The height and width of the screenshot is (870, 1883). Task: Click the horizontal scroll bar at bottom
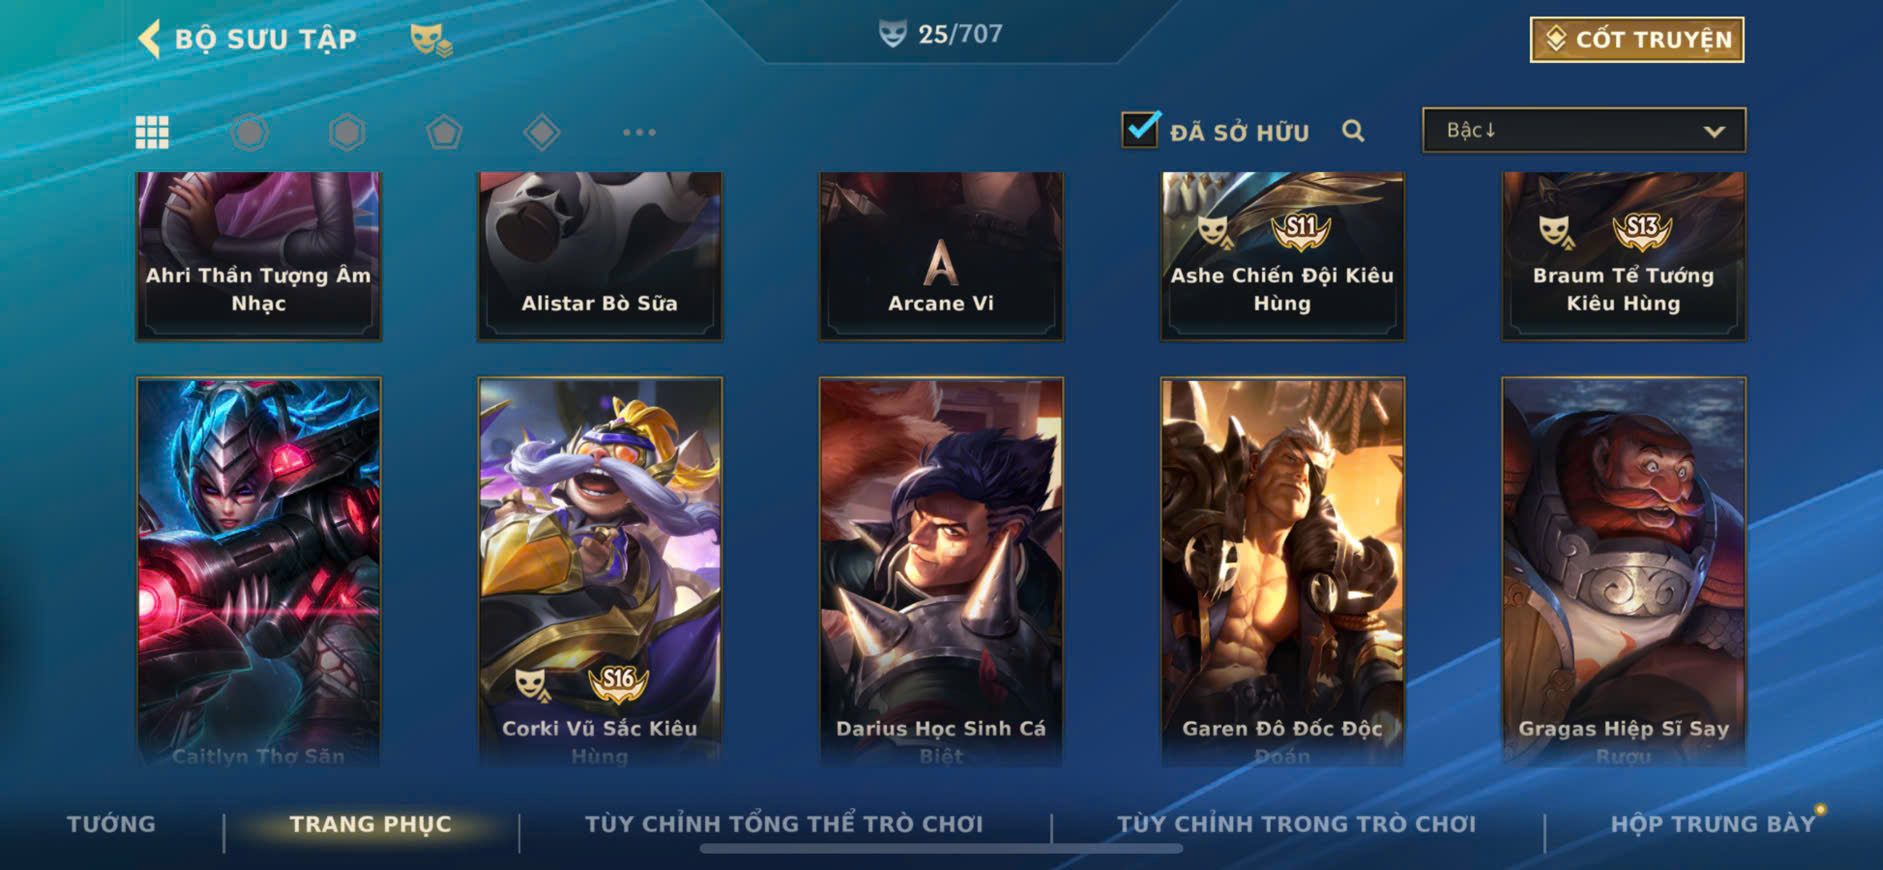click(x=941, y=849)
